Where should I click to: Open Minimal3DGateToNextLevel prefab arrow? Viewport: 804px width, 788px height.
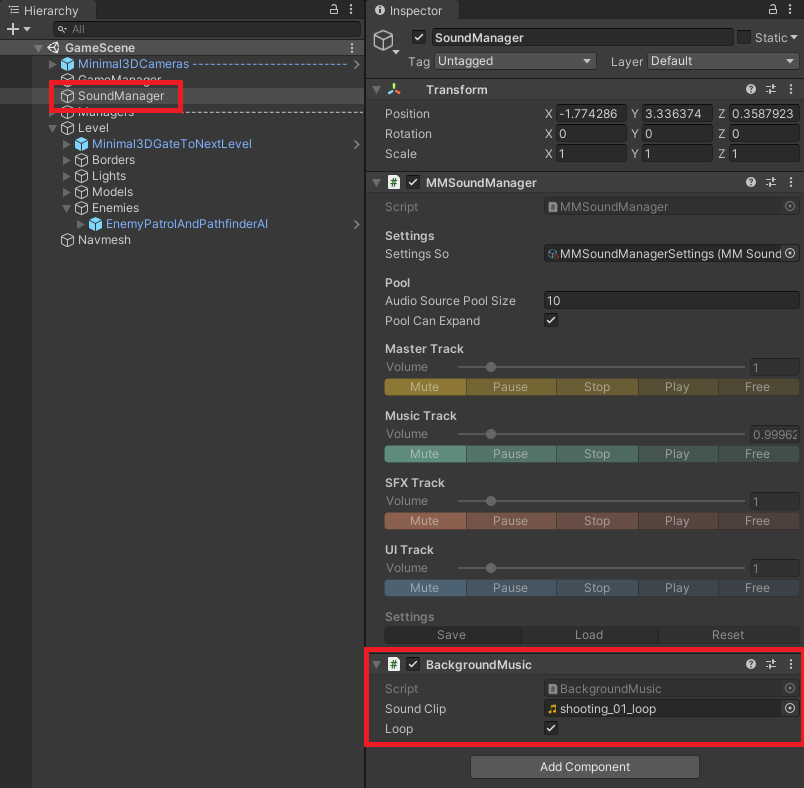coord(357,145)
